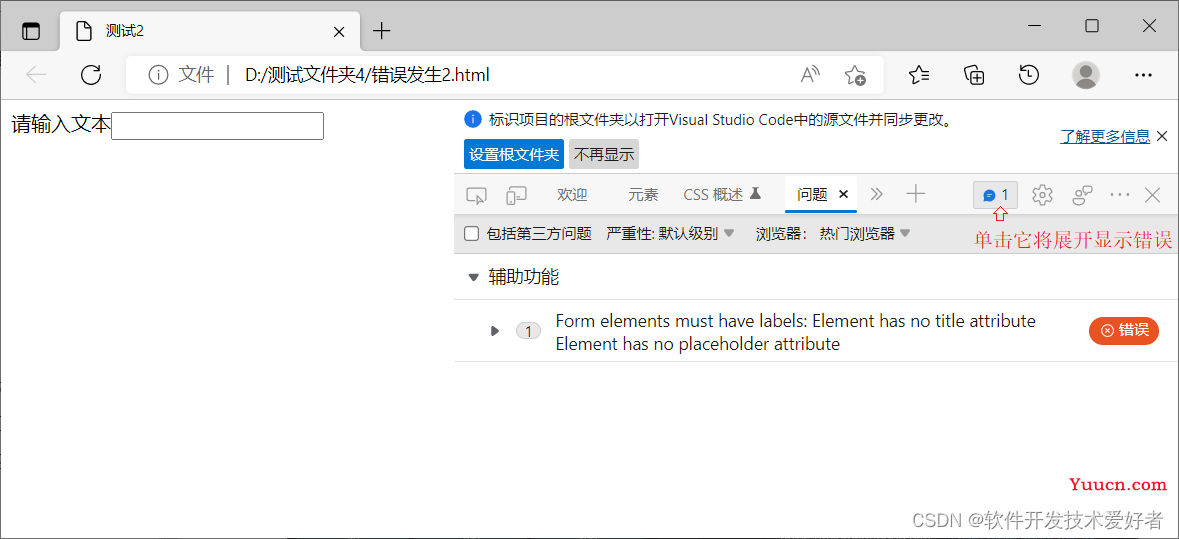This screenshot has width=1179, height=539.
Task: Focus the 请输入文本 input box
Action: click(217, 126)
